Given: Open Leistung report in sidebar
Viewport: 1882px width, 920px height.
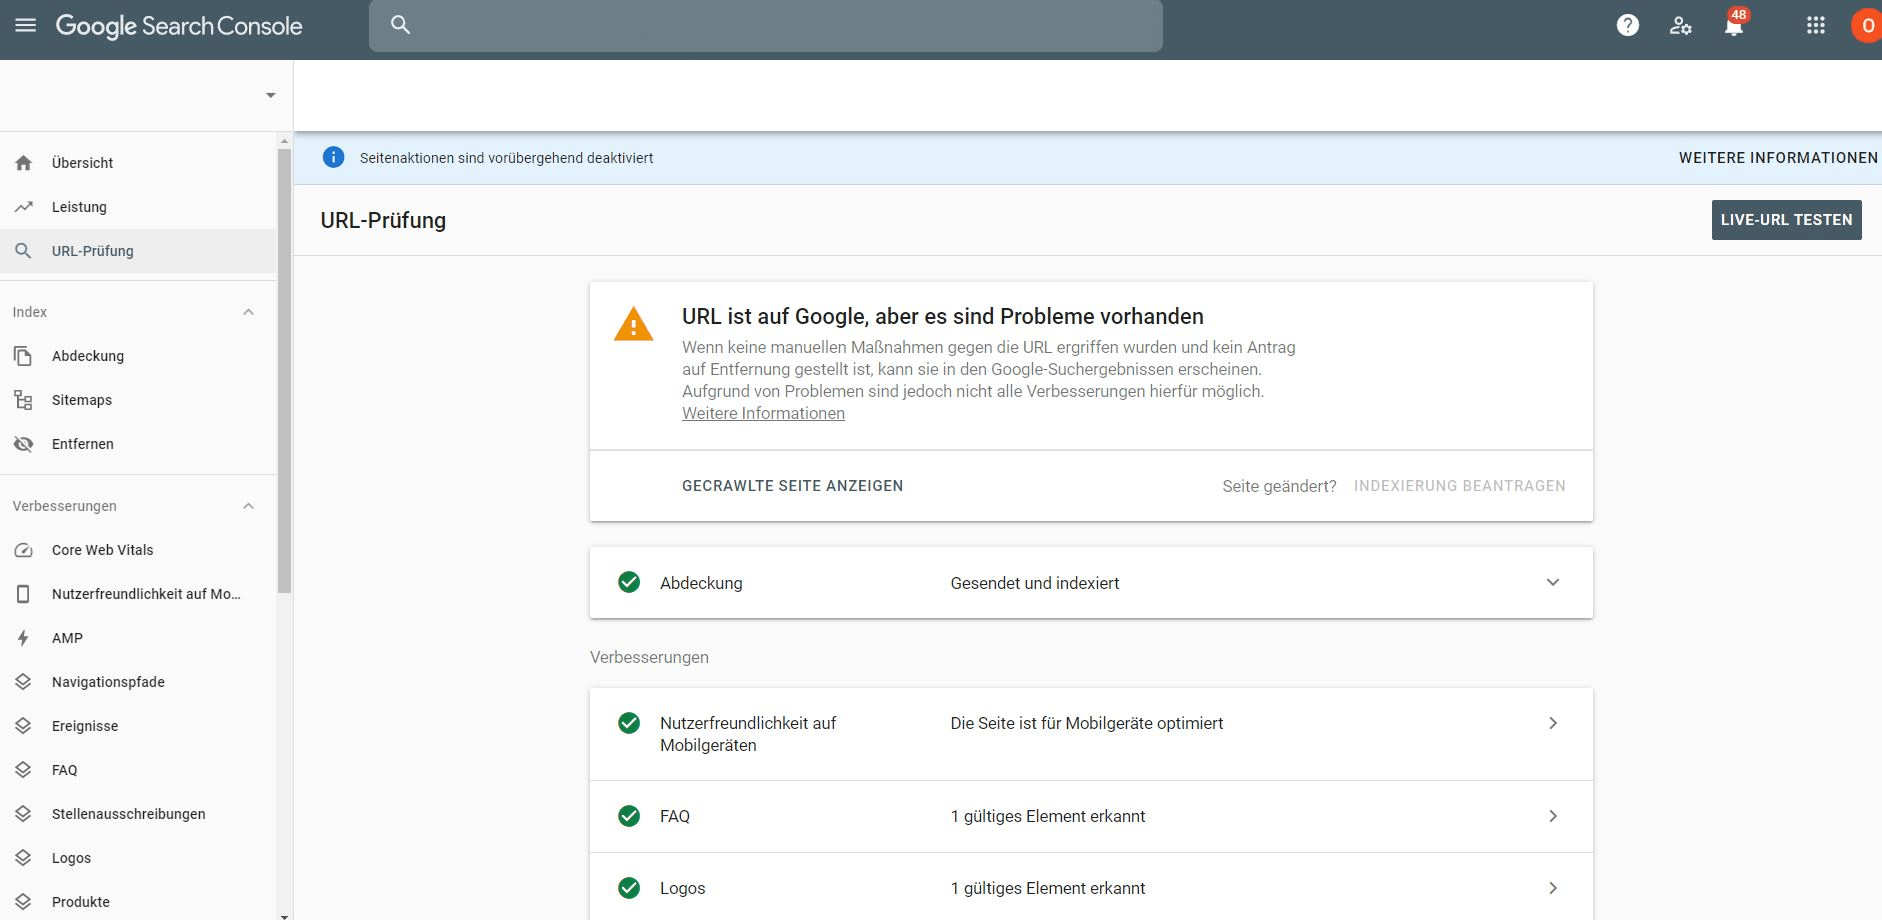Looking at the screenshot, I should tap(138, 207).
